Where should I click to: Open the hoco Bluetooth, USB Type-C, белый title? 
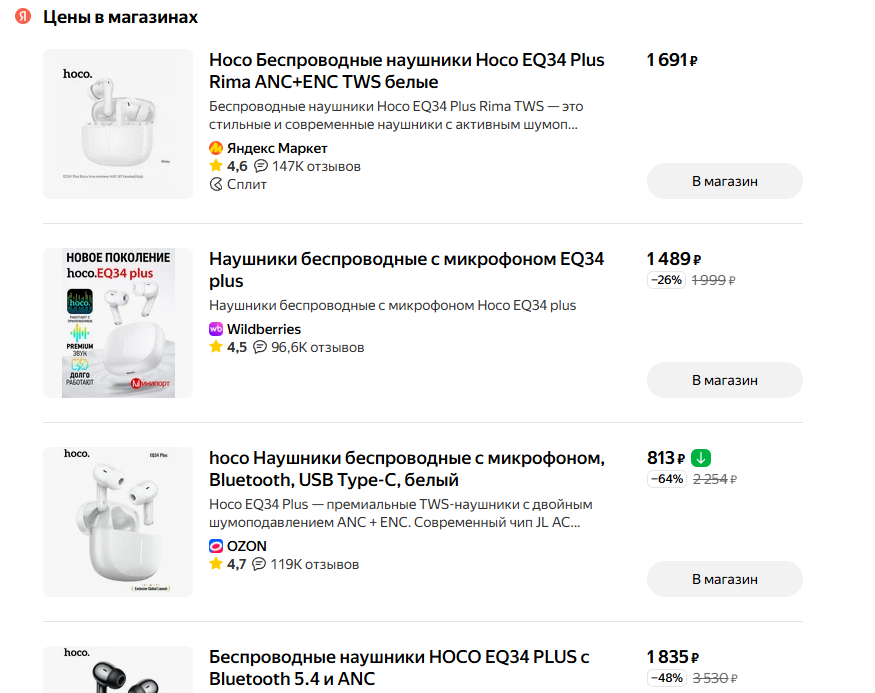point(406,469)
